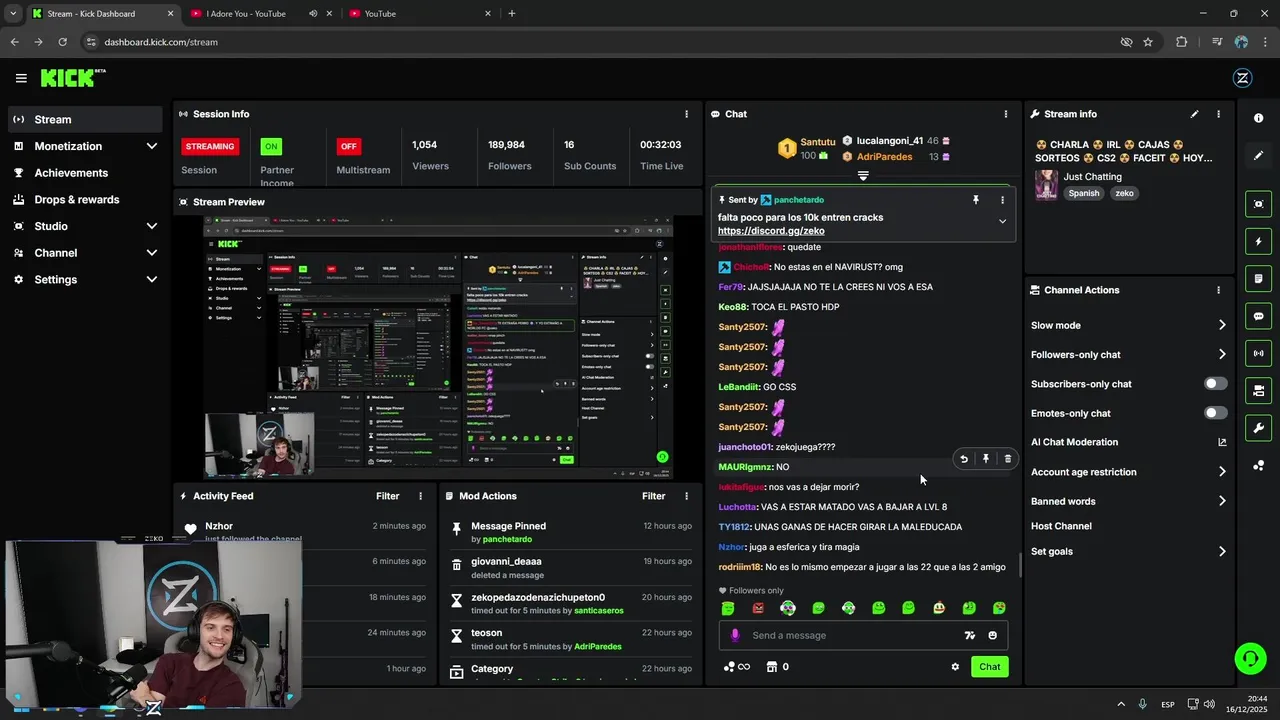Click the lightning bolt icon in right sidebar
This screenshot has height=720, width=1280.
[1258, 241]
